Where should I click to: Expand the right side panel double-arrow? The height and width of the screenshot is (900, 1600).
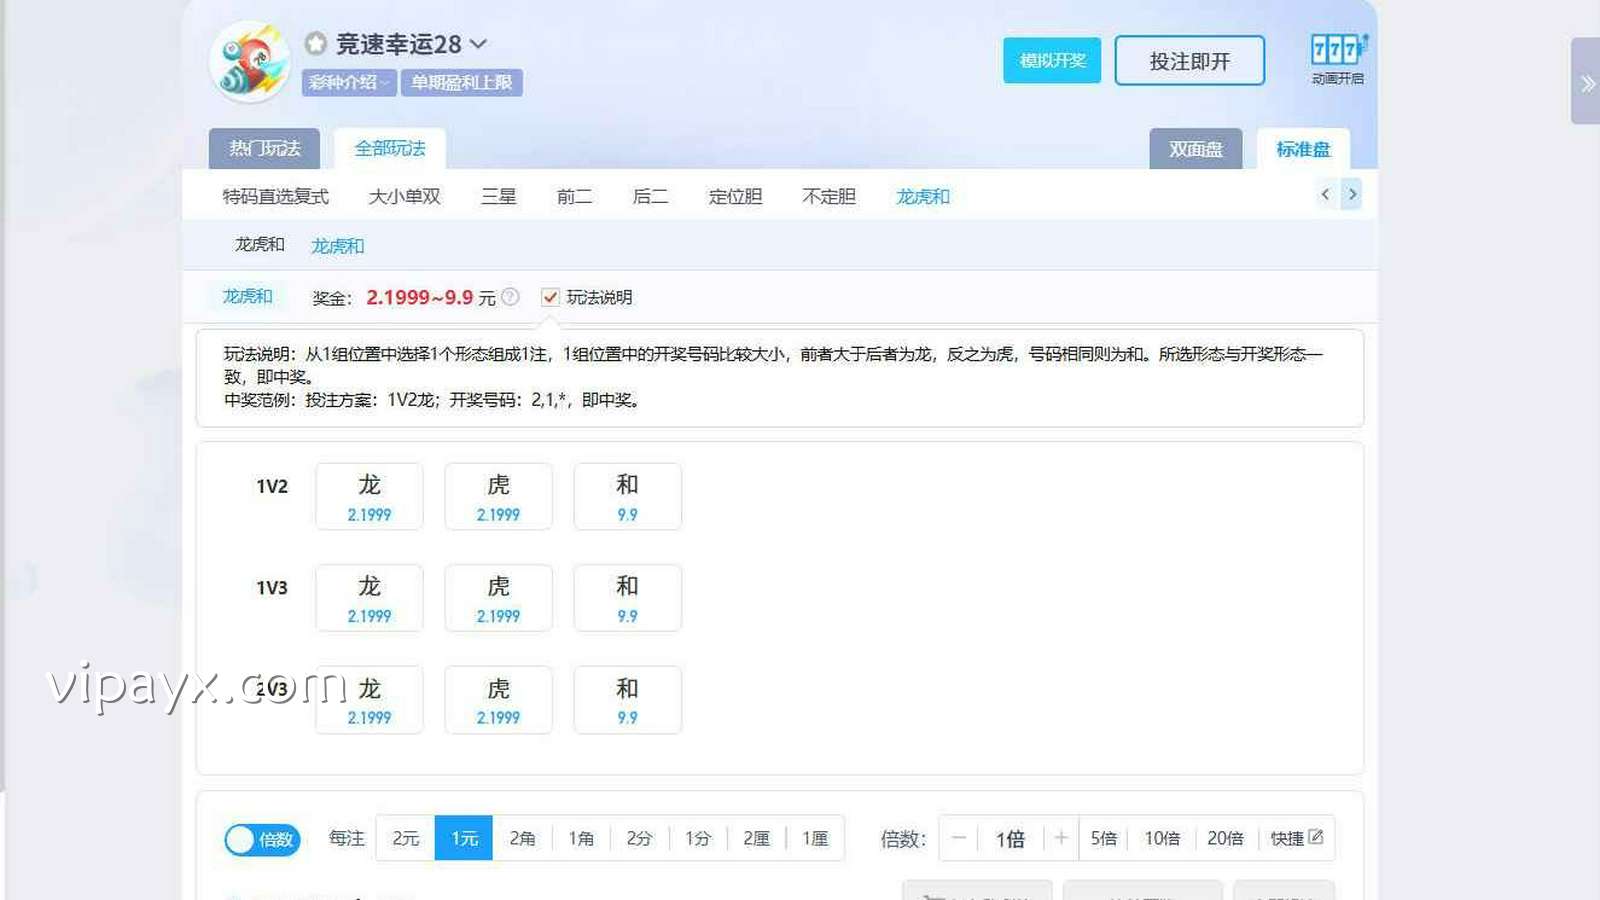1587,83
